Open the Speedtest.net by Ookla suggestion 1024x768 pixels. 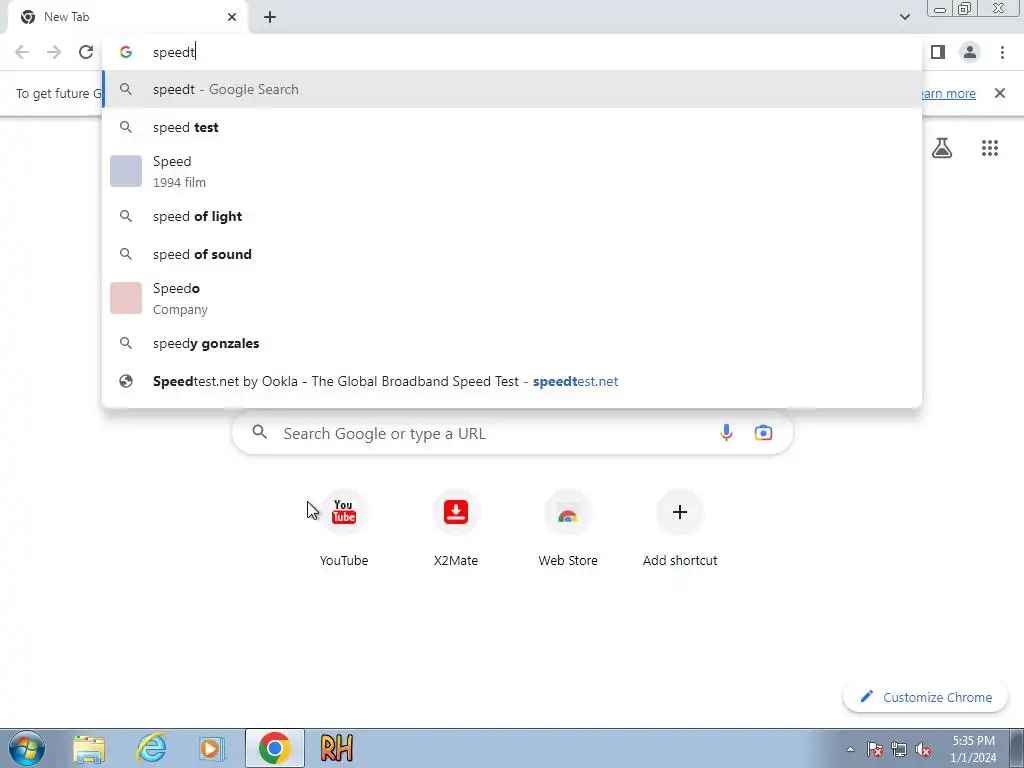coord(512,381)
